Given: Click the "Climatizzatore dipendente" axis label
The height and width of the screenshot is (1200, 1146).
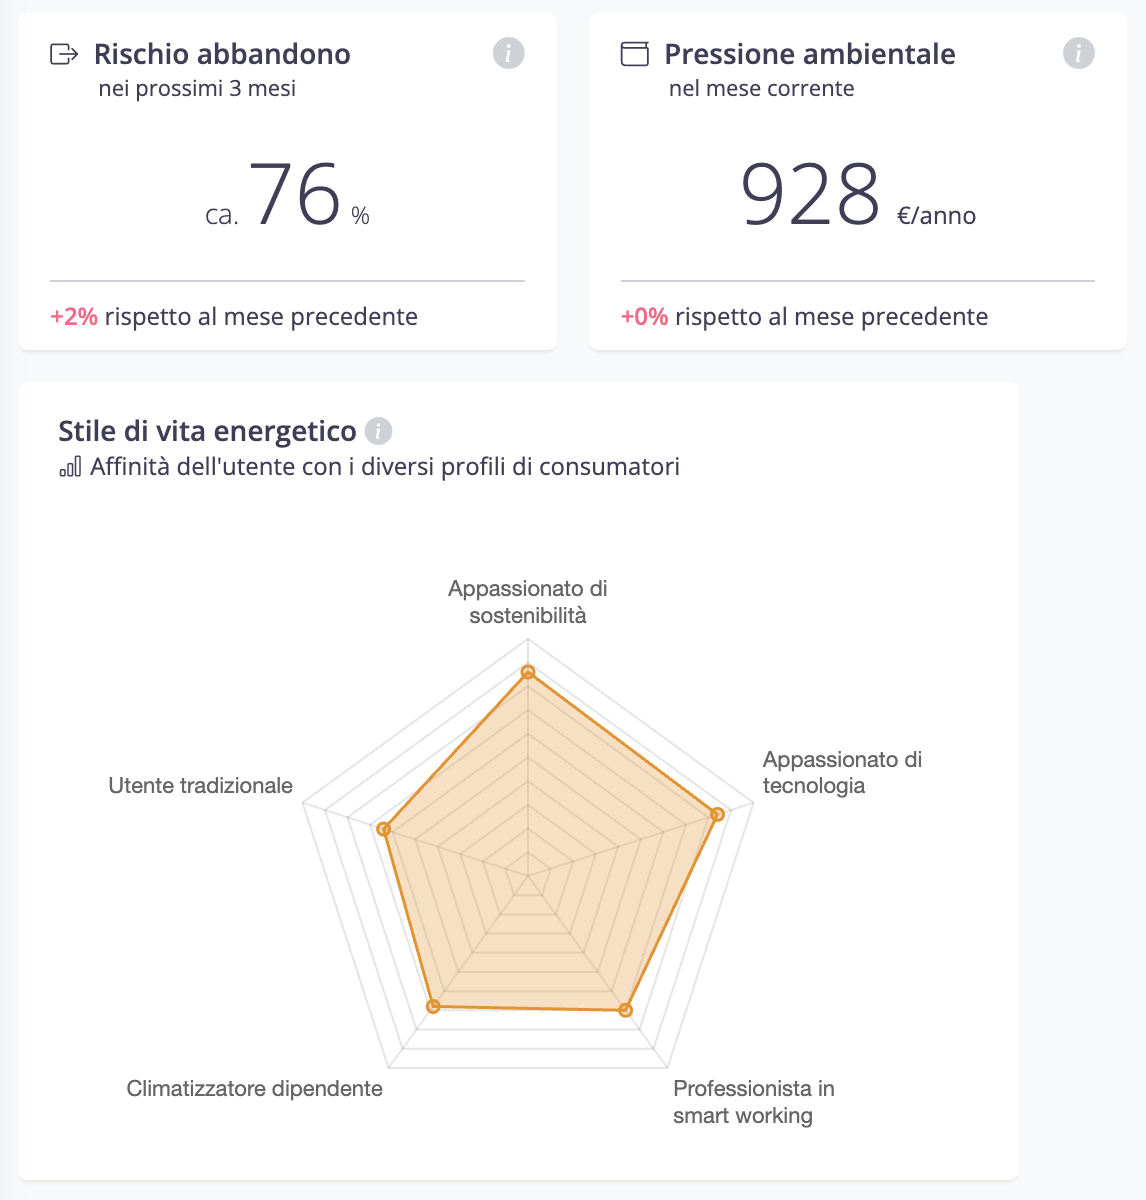Looking at the screenshot, I should (254, 1089).
